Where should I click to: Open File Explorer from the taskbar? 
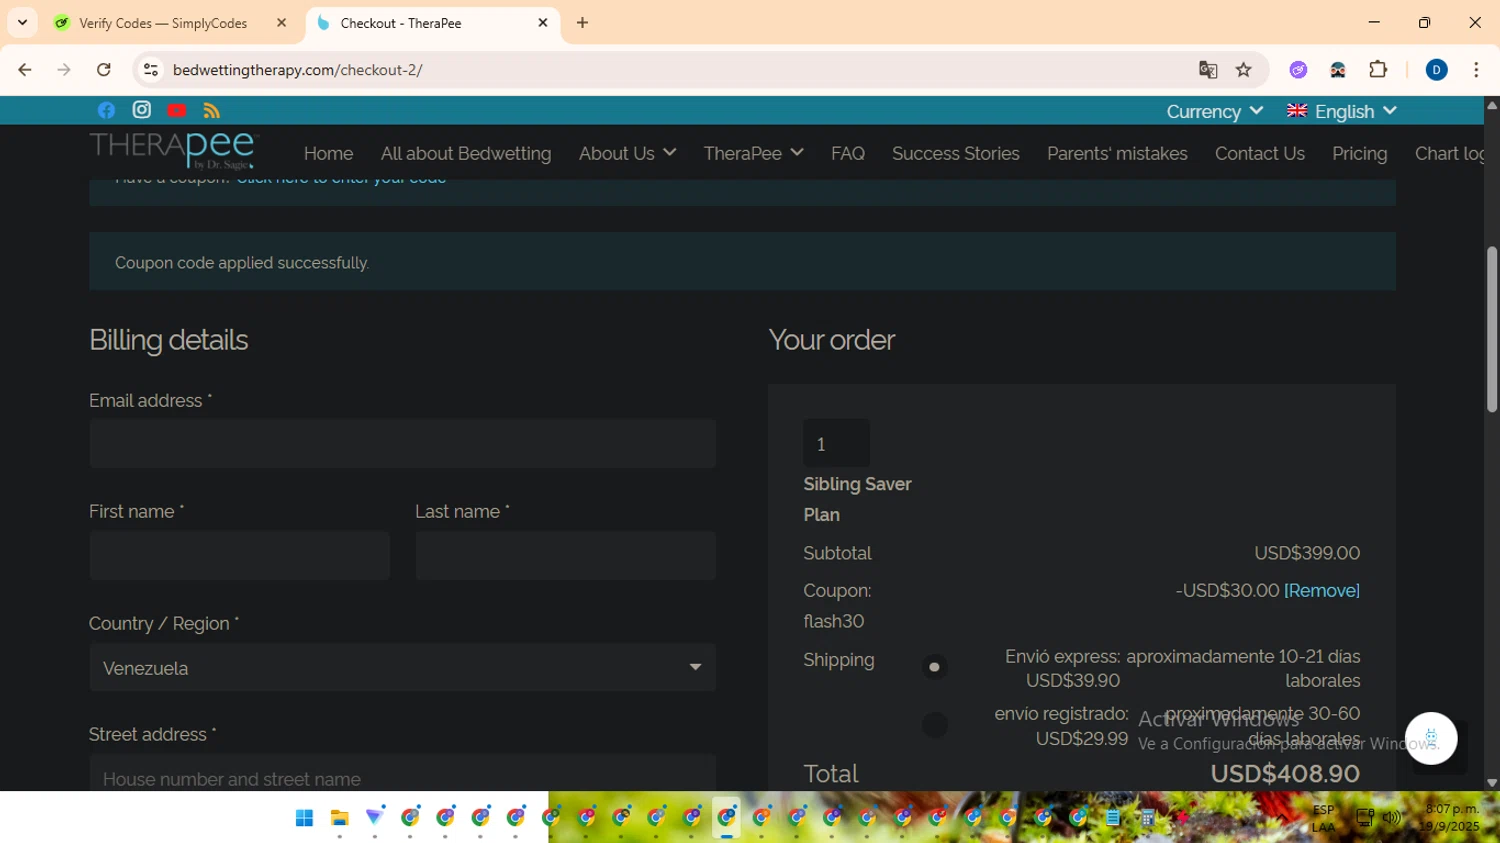coord(340,818)
